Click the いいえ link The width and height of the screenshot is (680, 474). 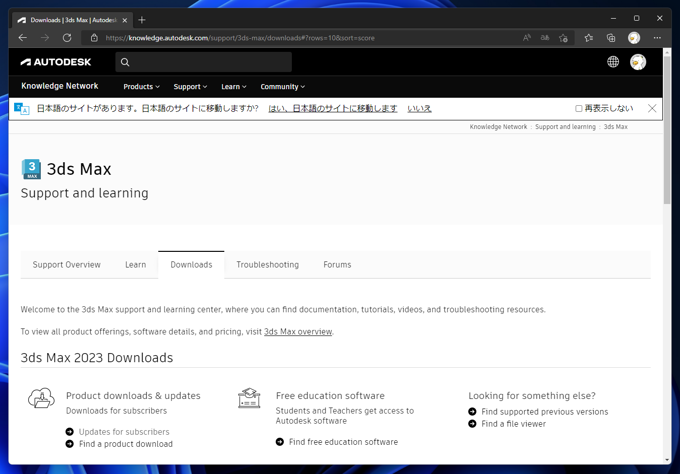click(x=419, y=108)
